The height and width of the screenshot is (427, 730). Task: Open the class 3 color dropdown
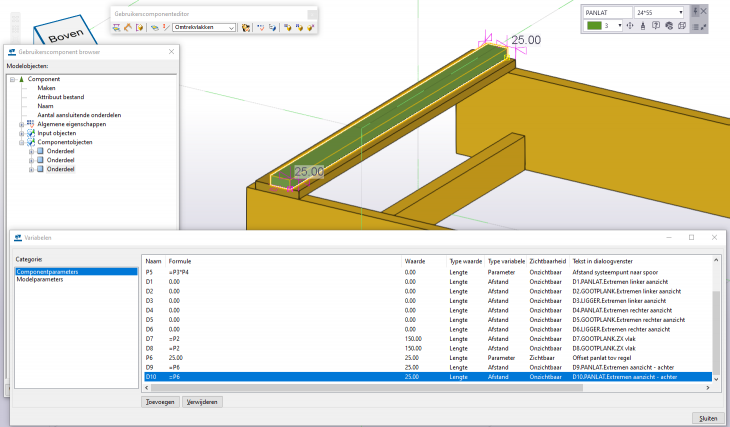618,25
